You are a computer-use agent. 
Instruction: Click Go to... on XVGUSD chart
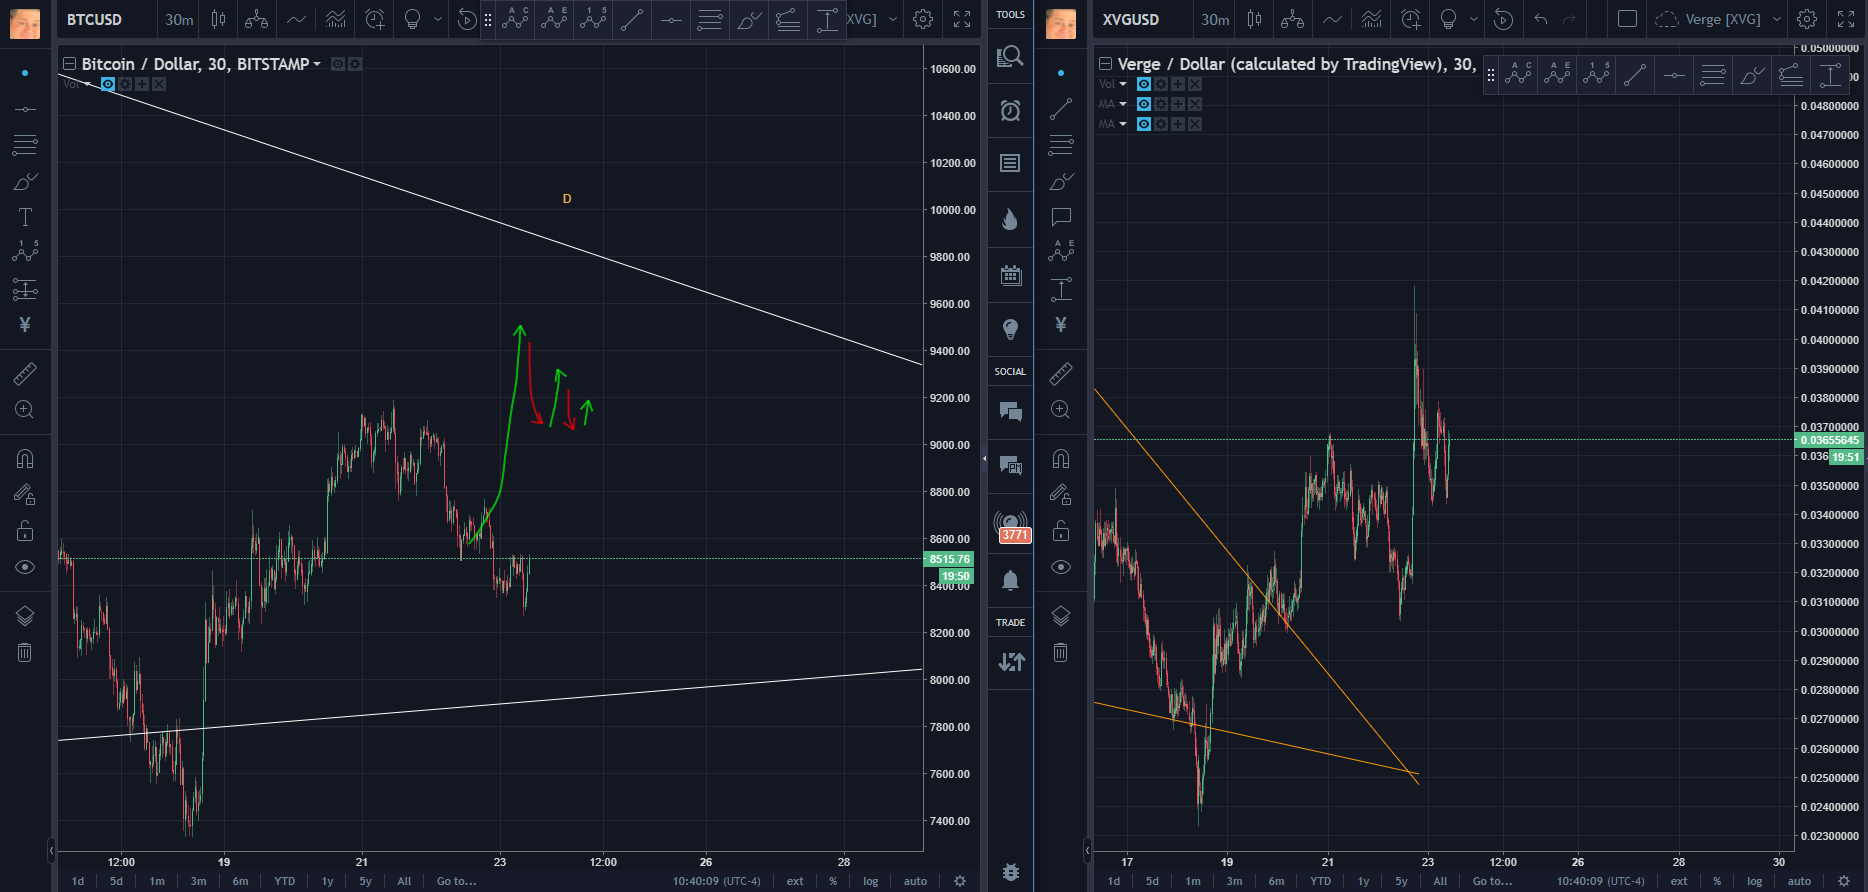coord(1492,881)
